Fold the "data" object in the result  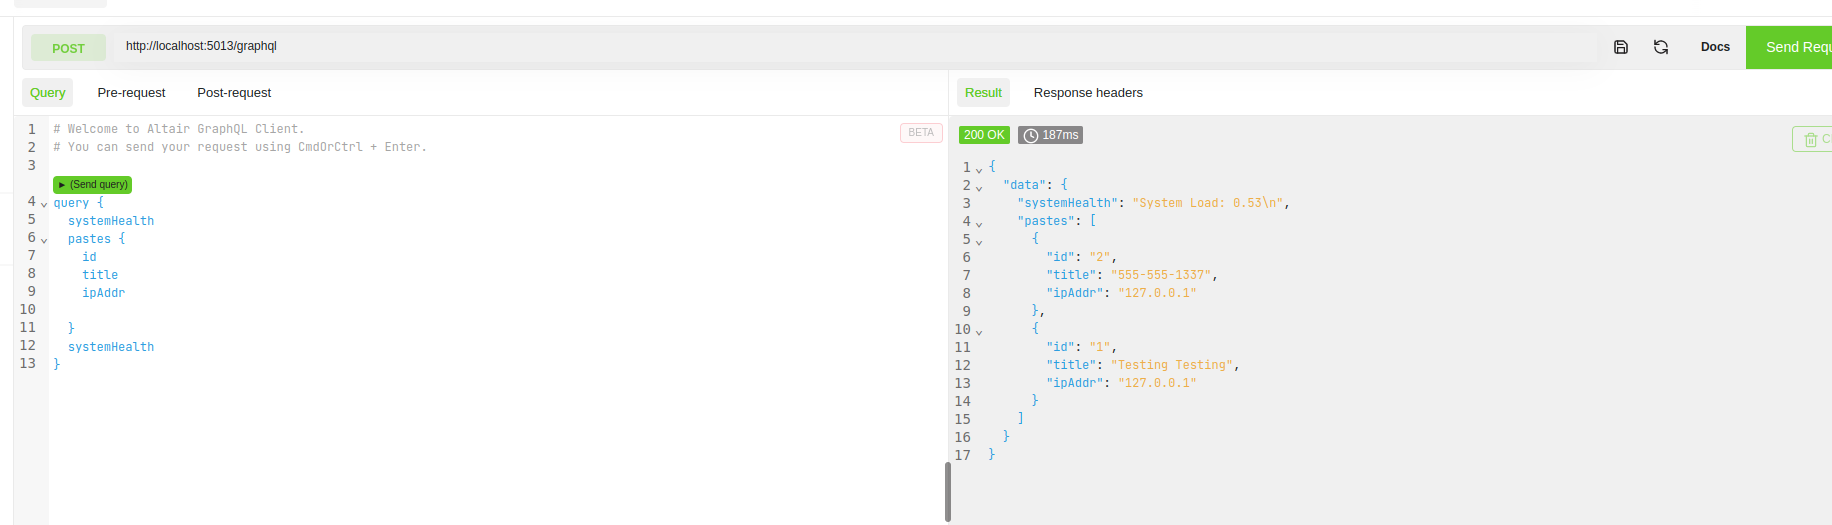point(979,187)
